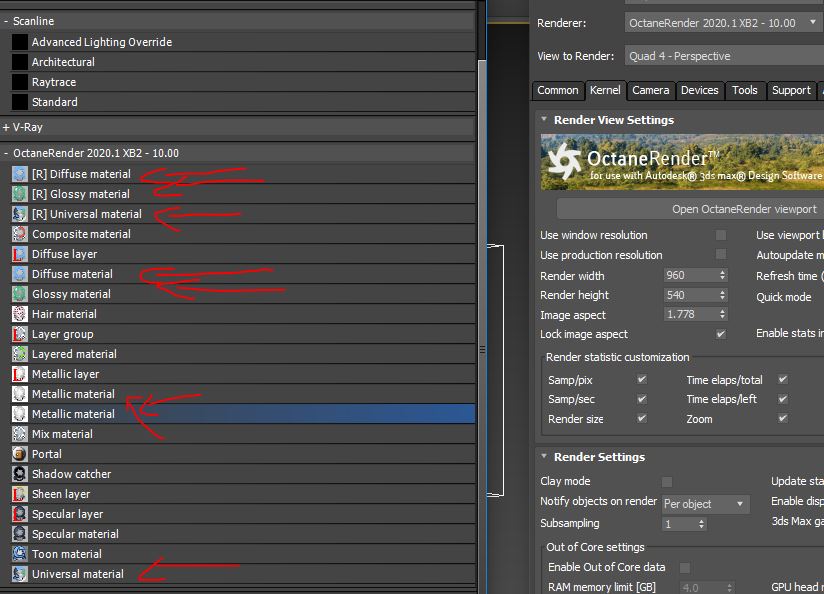Screen dimensions: 824x594
Task: Toggle the Render size statistic checkbox
Action: tap(642, 418)
